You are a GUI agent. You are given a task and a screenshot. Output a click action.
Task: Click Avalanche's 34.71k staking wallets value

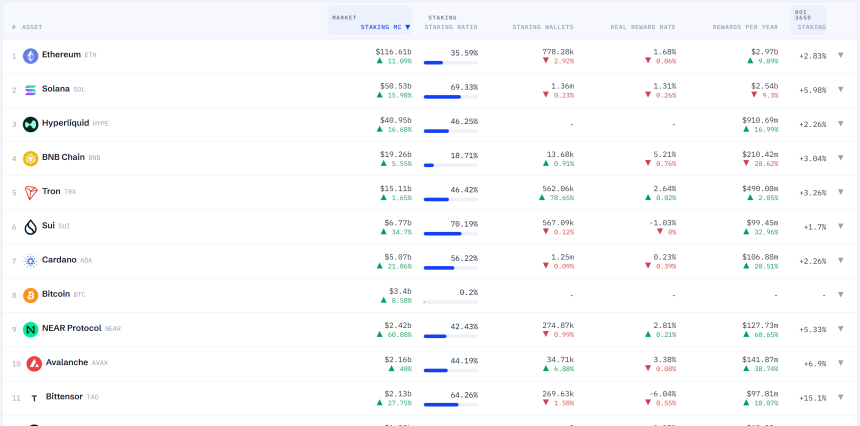560,360
